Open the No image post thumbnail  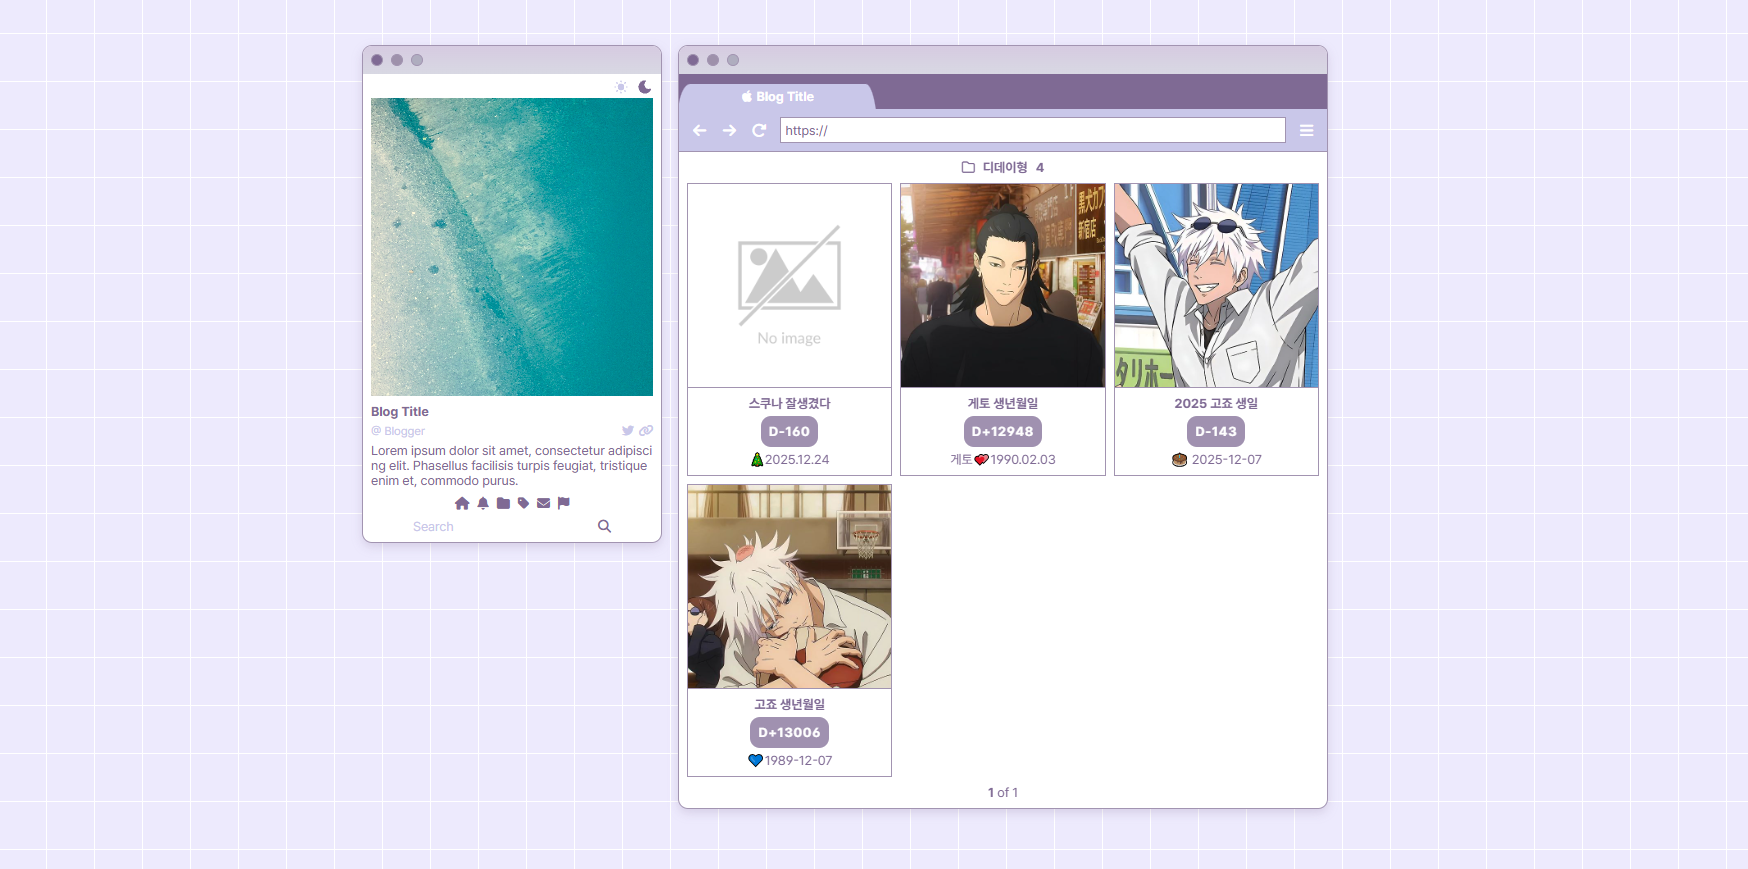click(789, 285)
